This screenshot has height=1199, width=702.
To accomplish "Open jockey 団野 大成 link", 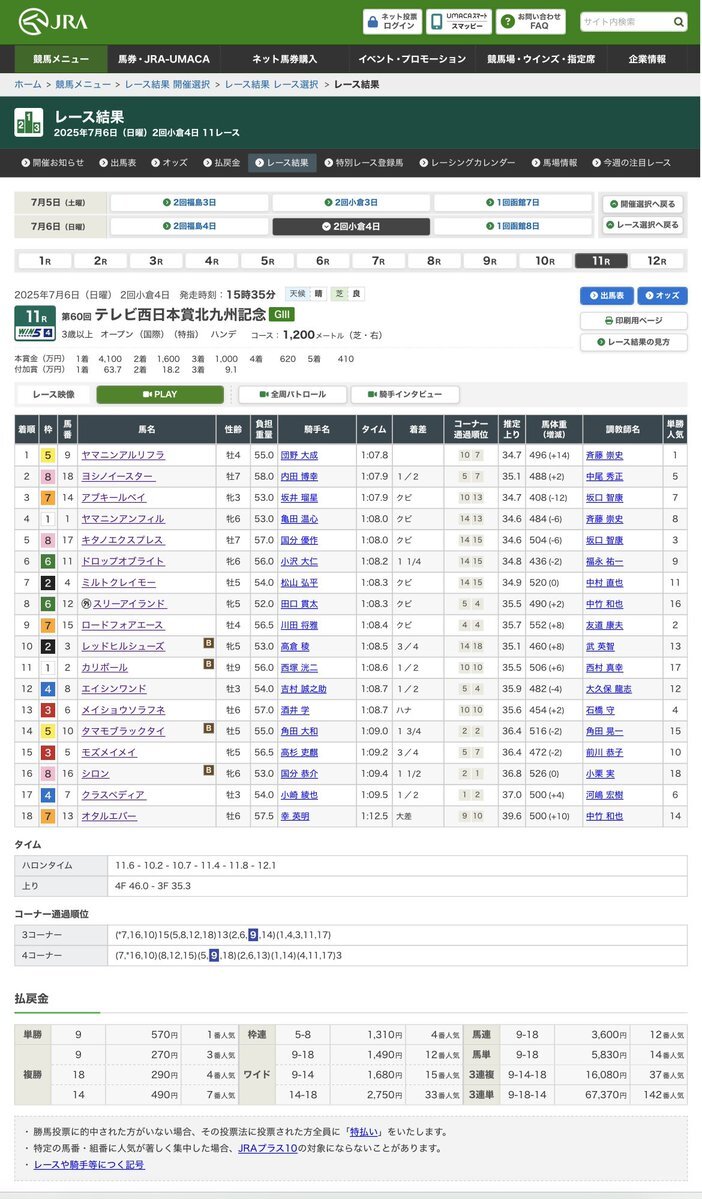I will click(x=299, y=455).
